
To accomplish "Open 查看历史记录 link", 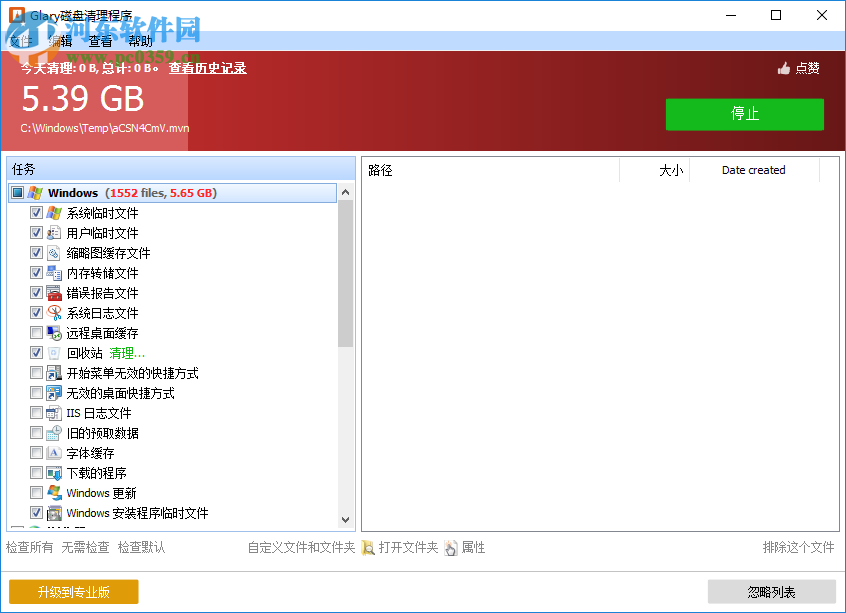I will (208, 67).
